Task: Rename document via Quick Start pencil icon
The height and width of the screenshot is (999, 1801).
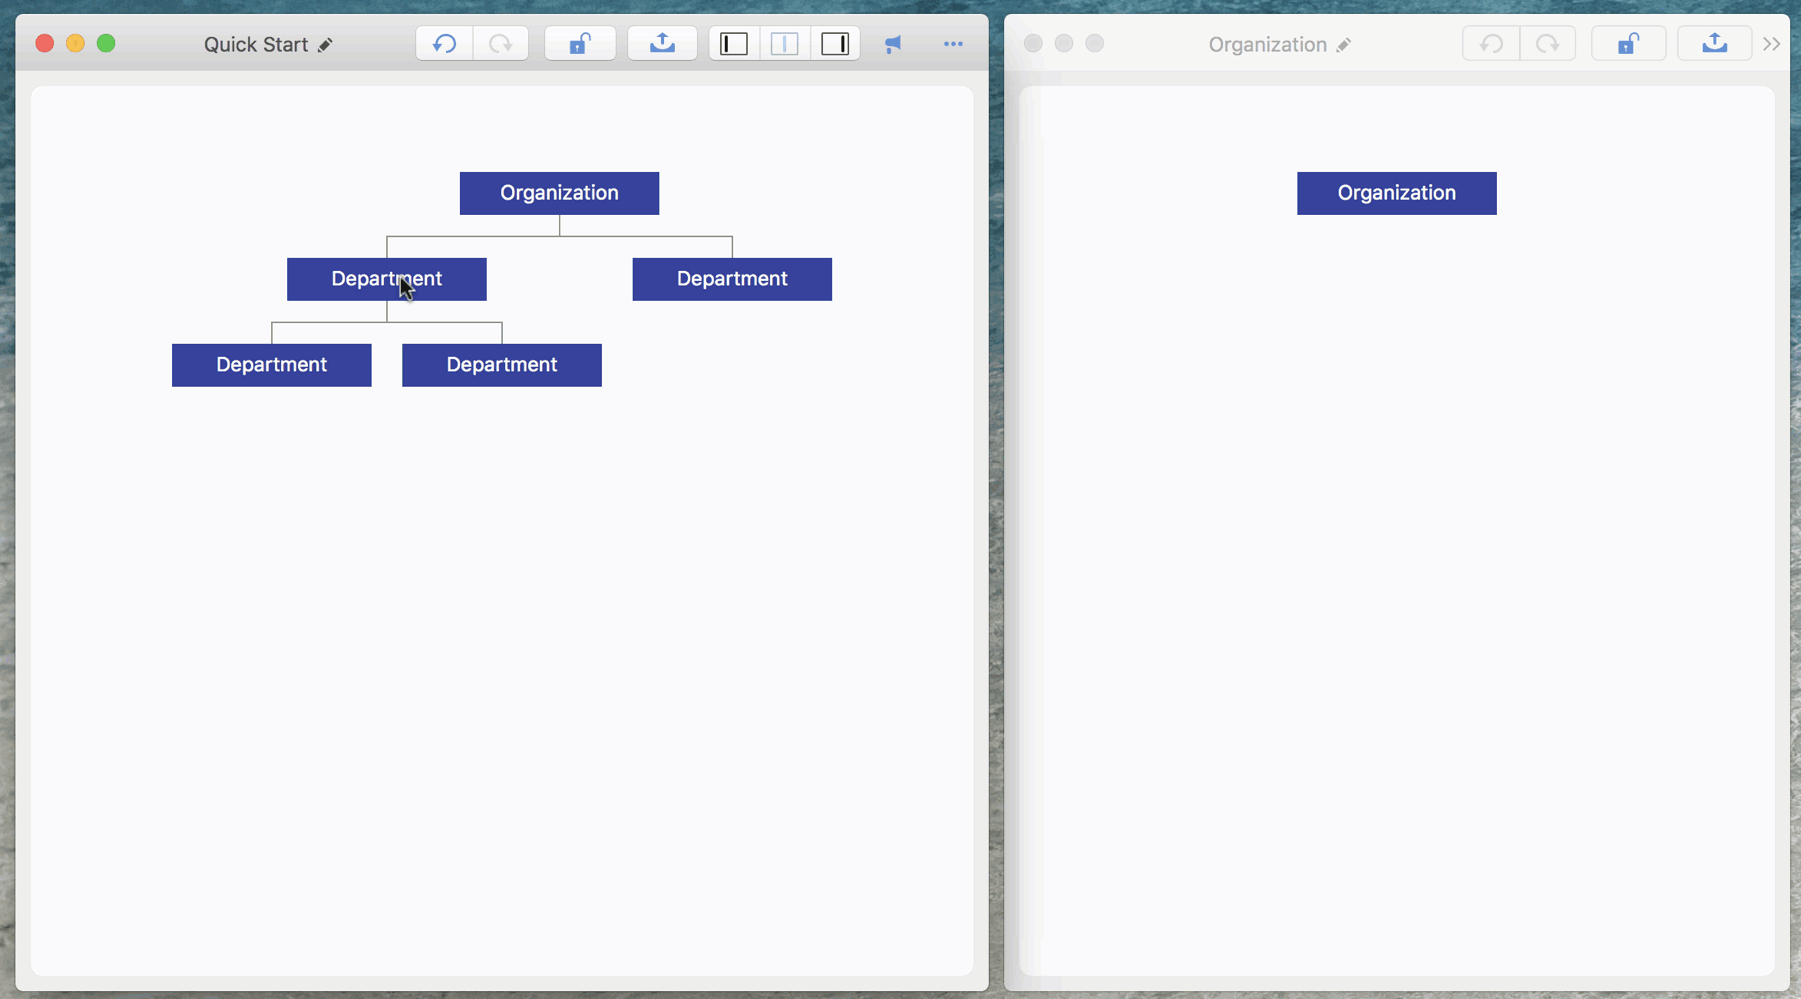Action: [325, 45]
